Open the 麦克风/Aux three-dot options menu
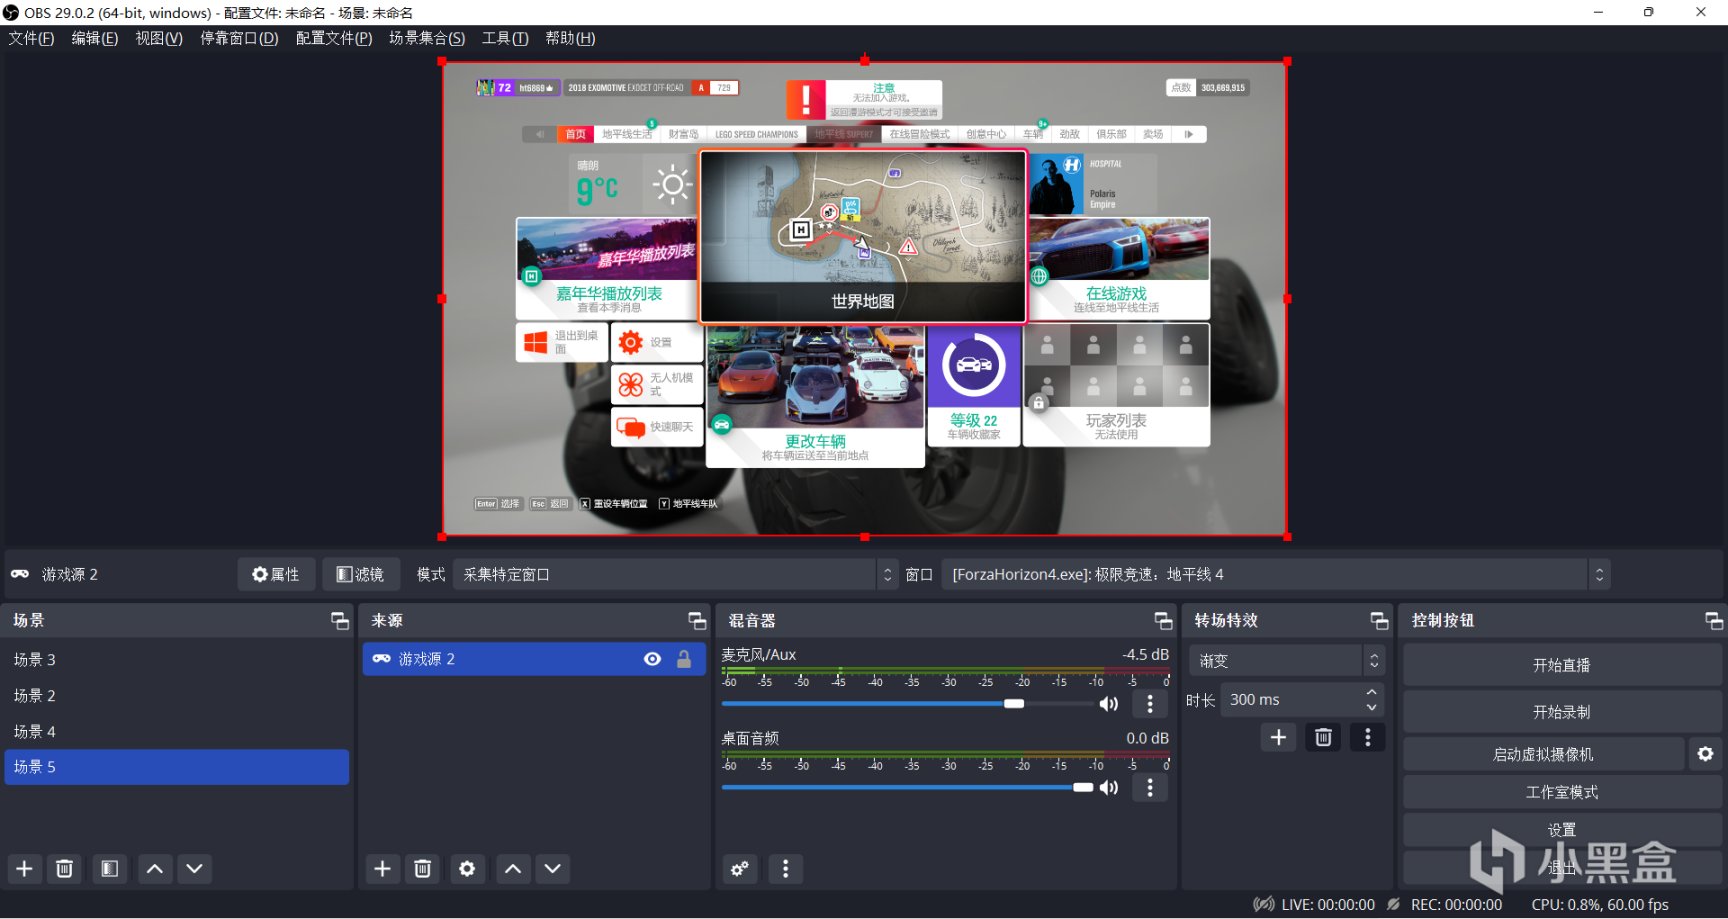 point(1150,704)
